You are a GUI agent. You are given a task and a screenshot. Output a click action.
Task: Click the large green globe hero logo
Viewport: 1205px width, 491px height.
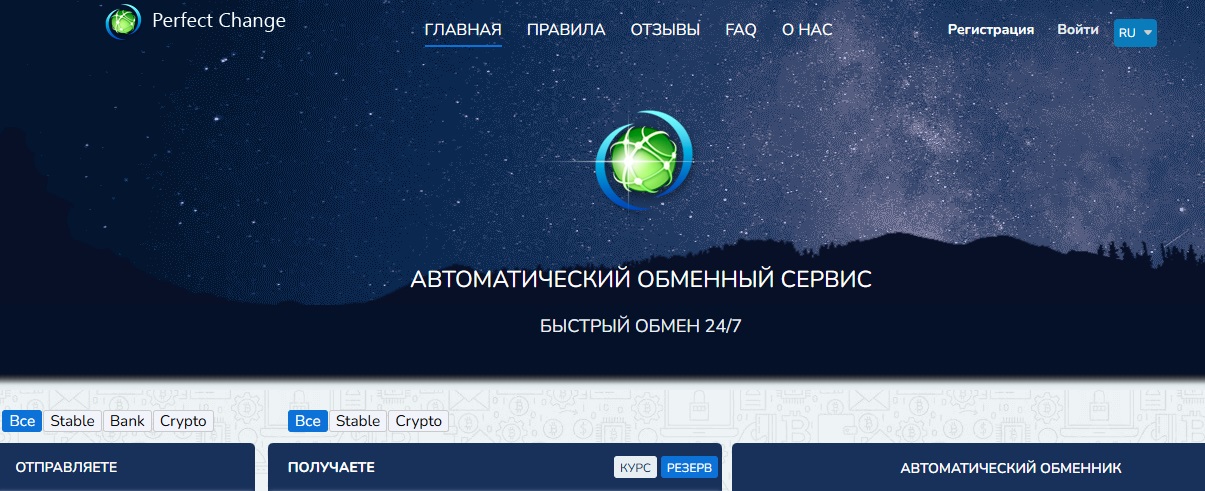coord(643,161)
